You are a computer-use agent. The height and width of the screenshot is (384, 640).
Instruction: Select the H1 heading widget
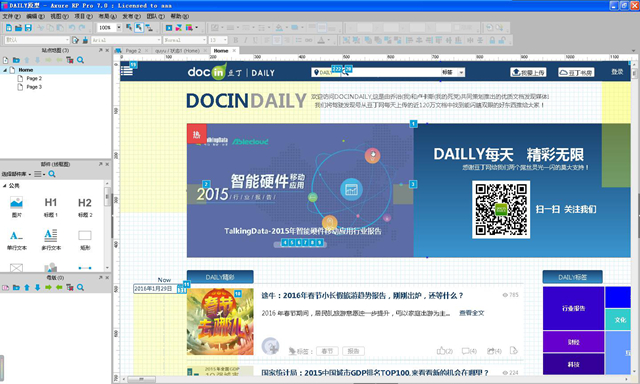[51, 207]
